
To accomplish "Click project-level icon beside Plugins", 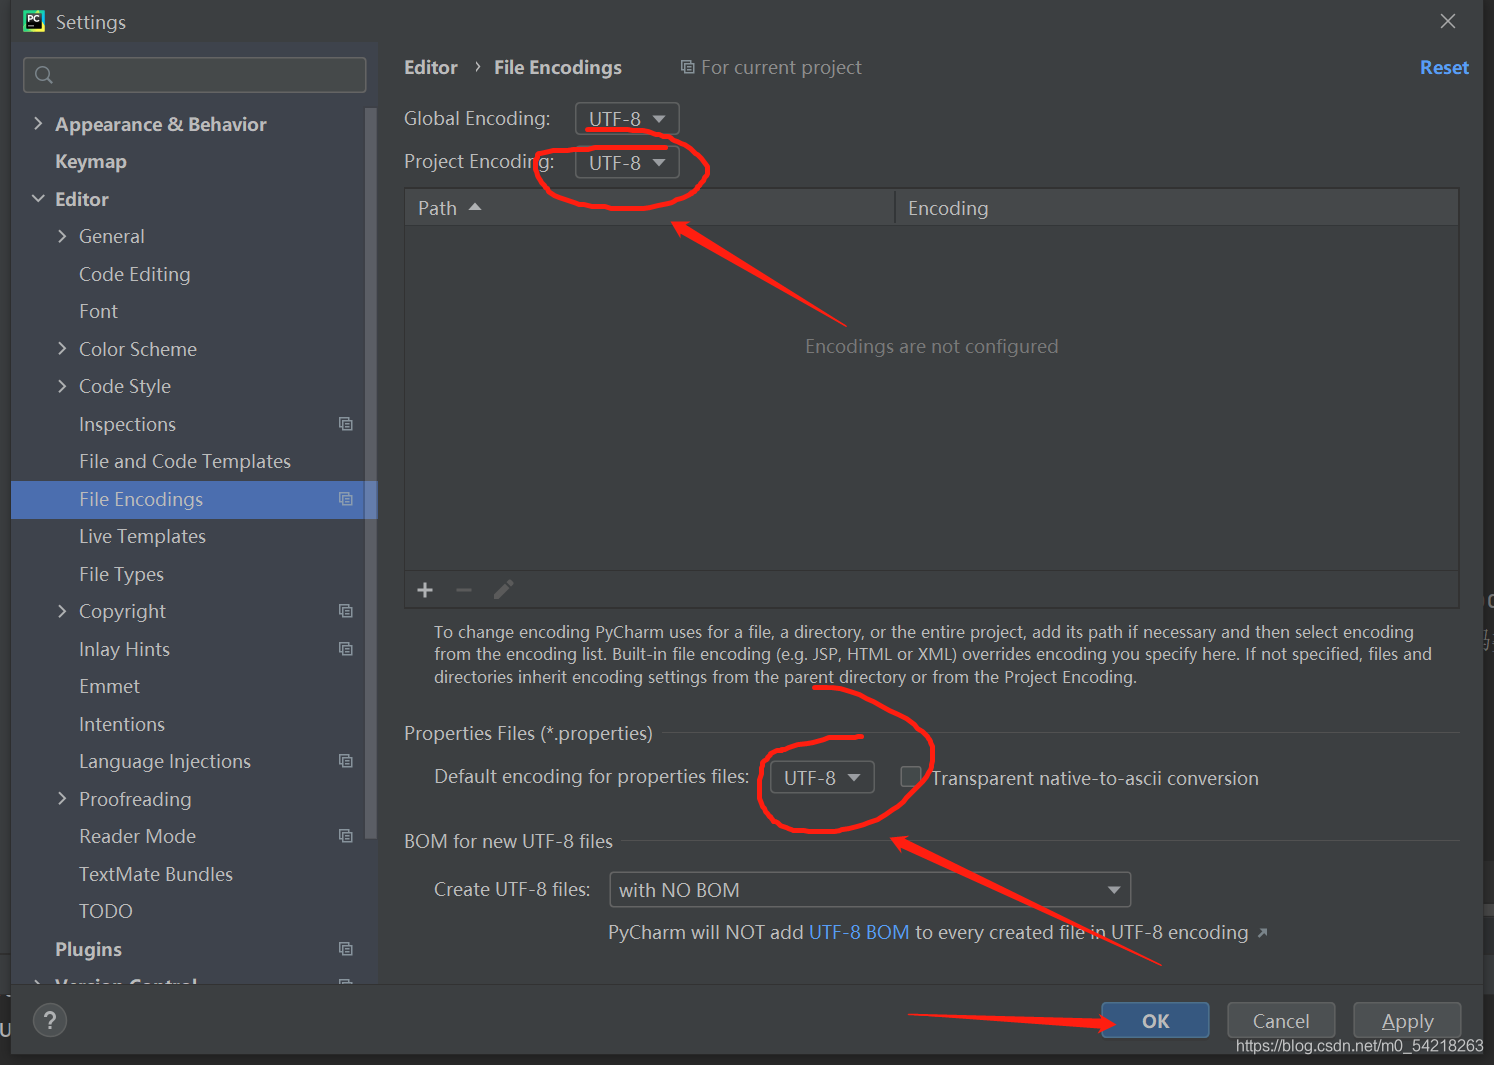I will click(346, 949).
